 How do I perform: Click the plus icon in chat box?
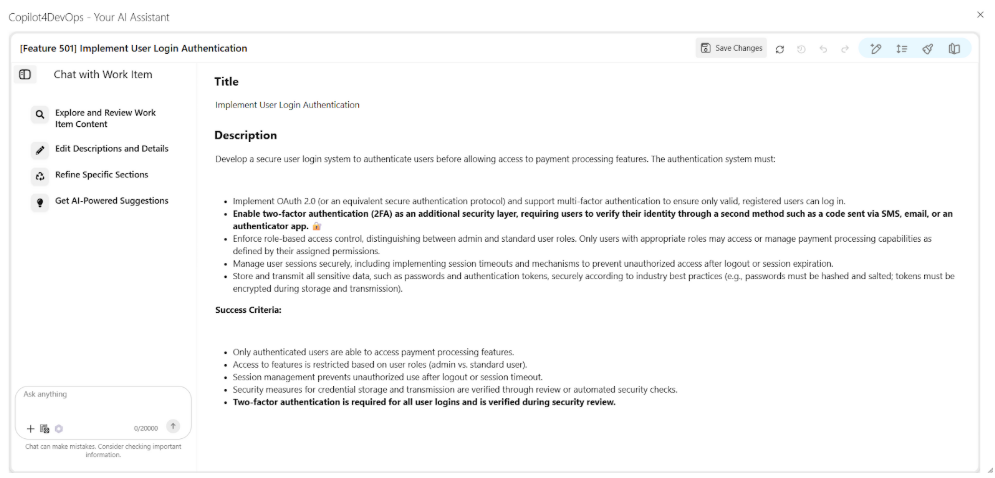pos(30,428)
